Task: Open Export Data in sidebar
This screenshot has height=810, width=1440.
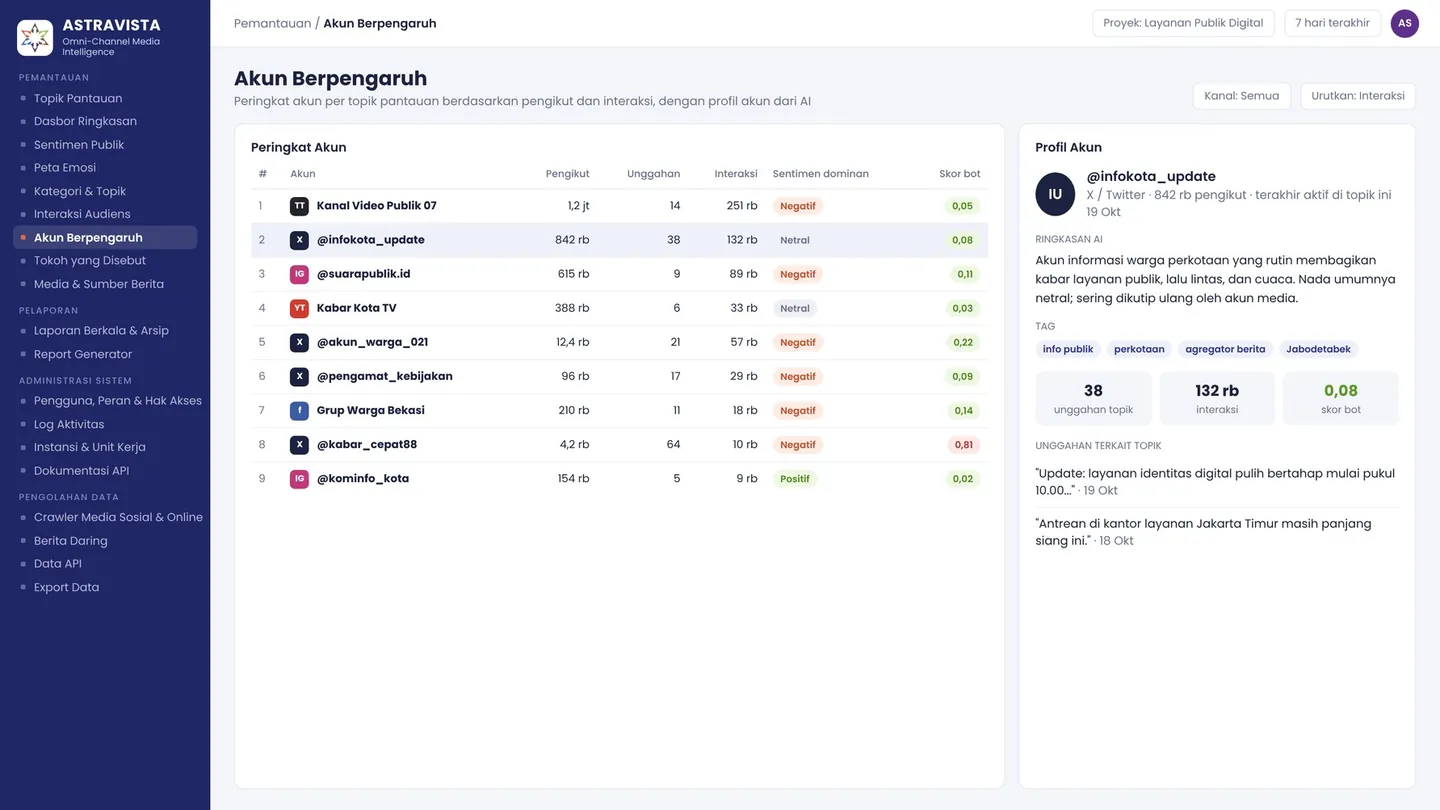Action: coord(66,587)
